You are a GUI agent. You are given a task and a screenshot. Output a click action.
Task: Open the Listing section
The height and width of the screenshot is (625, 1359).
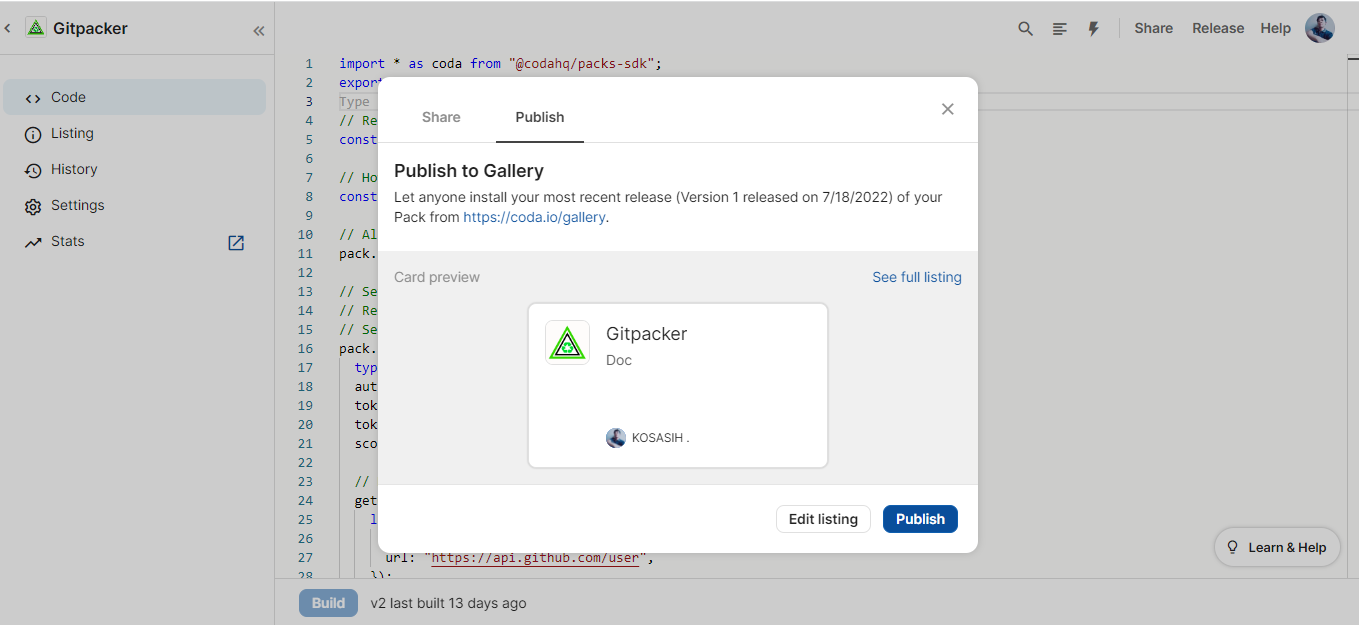click(x=135, y=133)
